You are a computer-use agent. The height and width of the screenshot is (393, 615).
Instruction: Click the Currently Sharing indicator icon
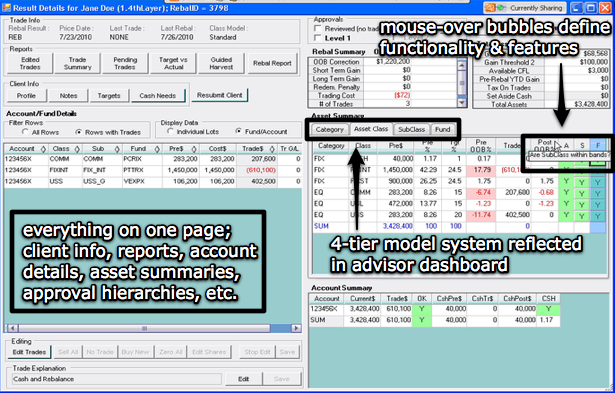coord(495,8)
